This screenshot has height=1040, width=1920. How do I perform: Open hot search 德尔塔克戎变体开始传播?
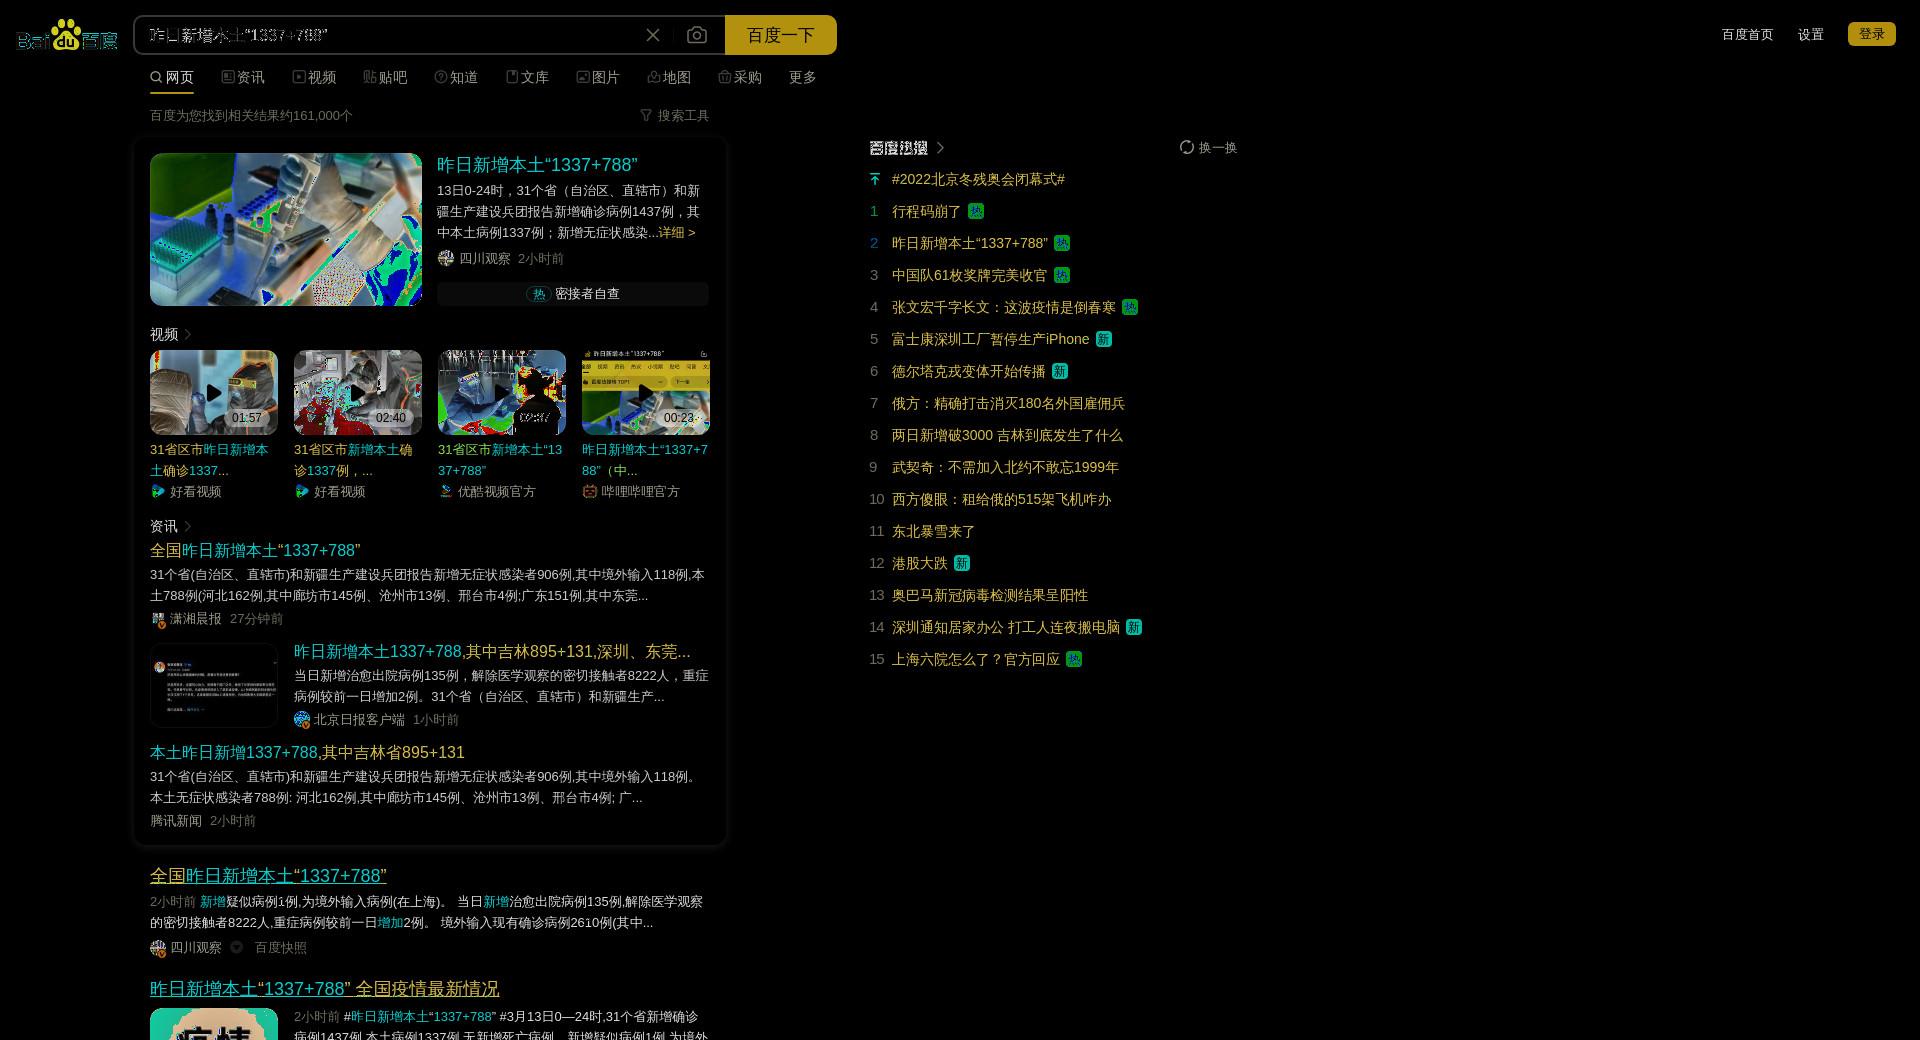968,371
